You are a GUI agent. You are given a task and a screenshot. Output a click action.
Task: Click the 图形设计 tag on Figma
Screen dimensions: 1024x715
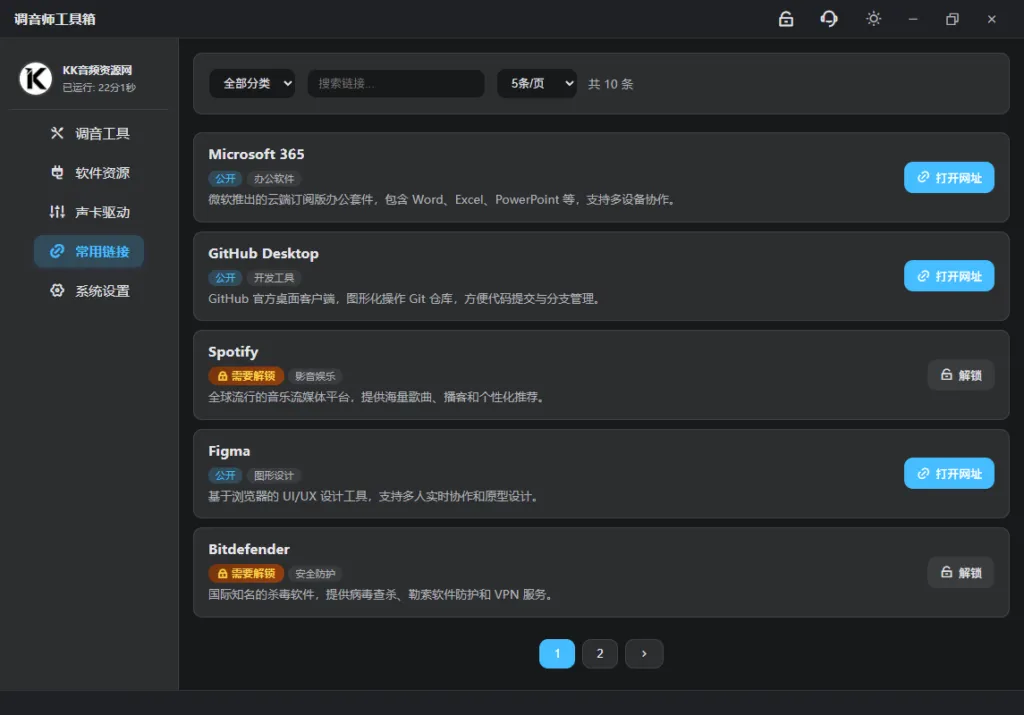tap(274, 476)
